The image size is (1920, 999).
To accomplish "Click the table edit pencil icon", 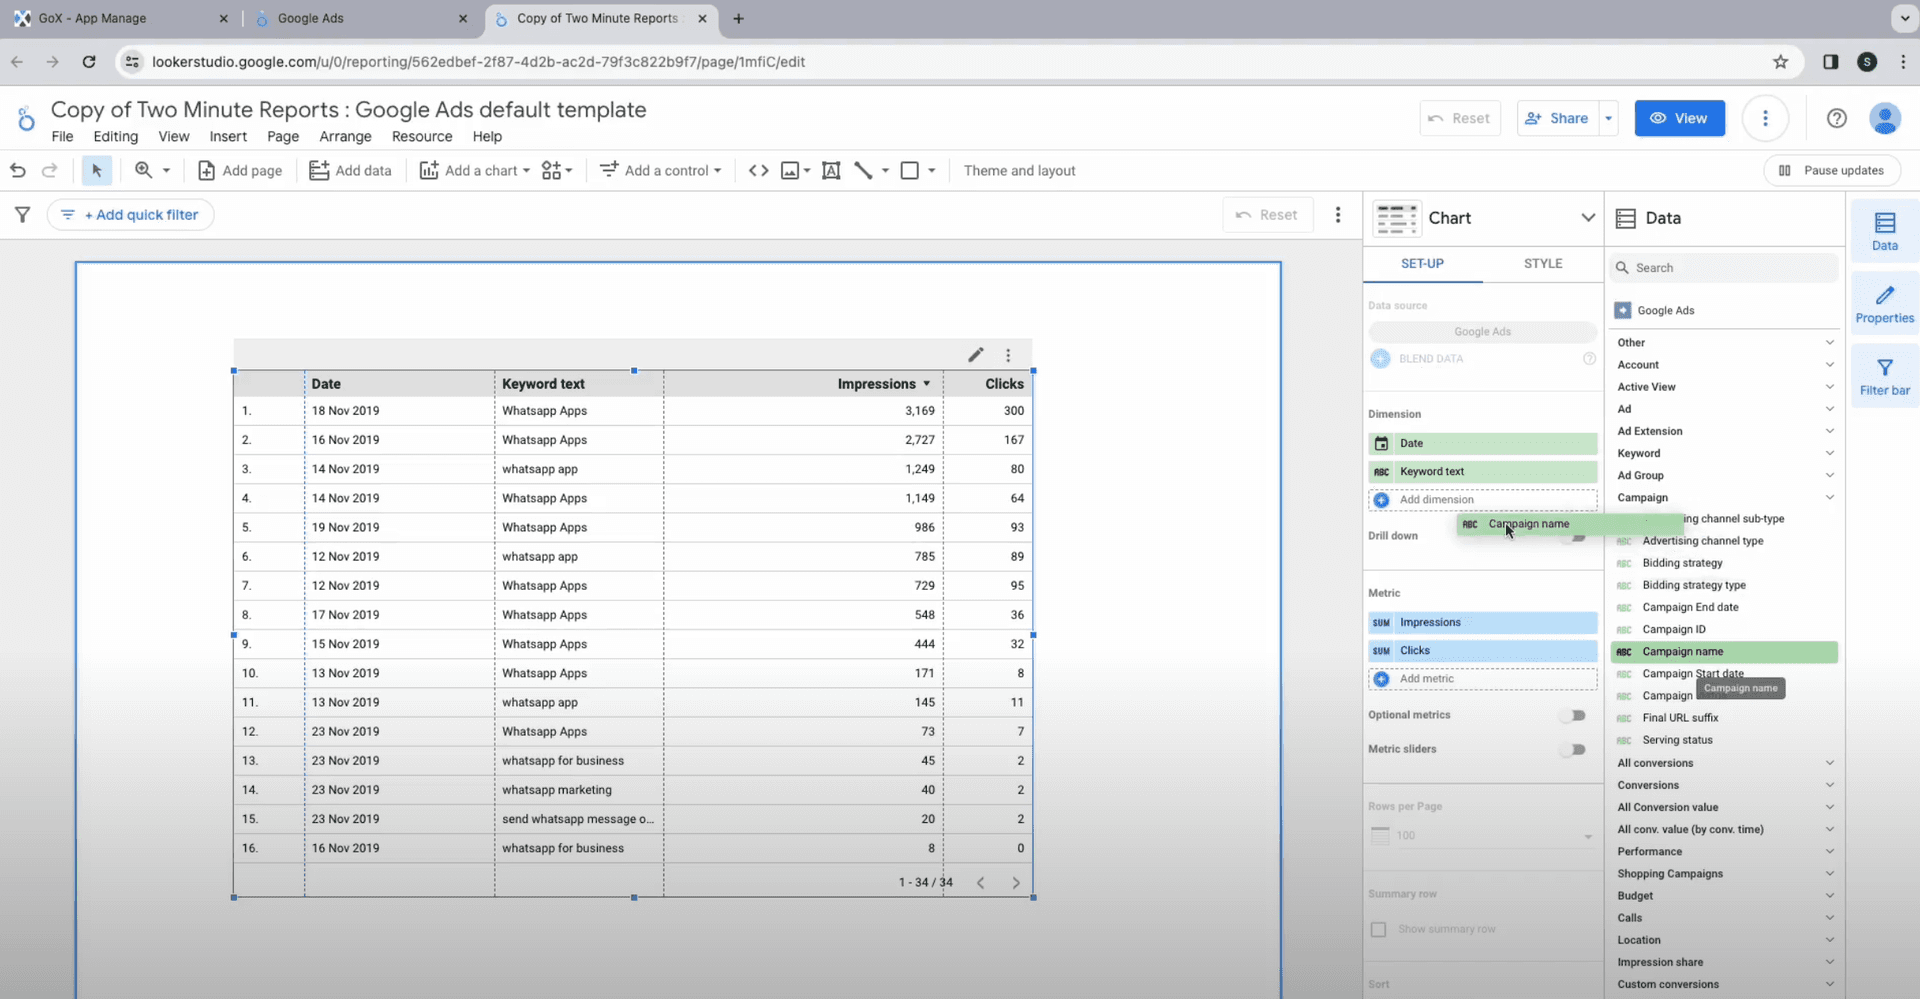I will (976, 355).
